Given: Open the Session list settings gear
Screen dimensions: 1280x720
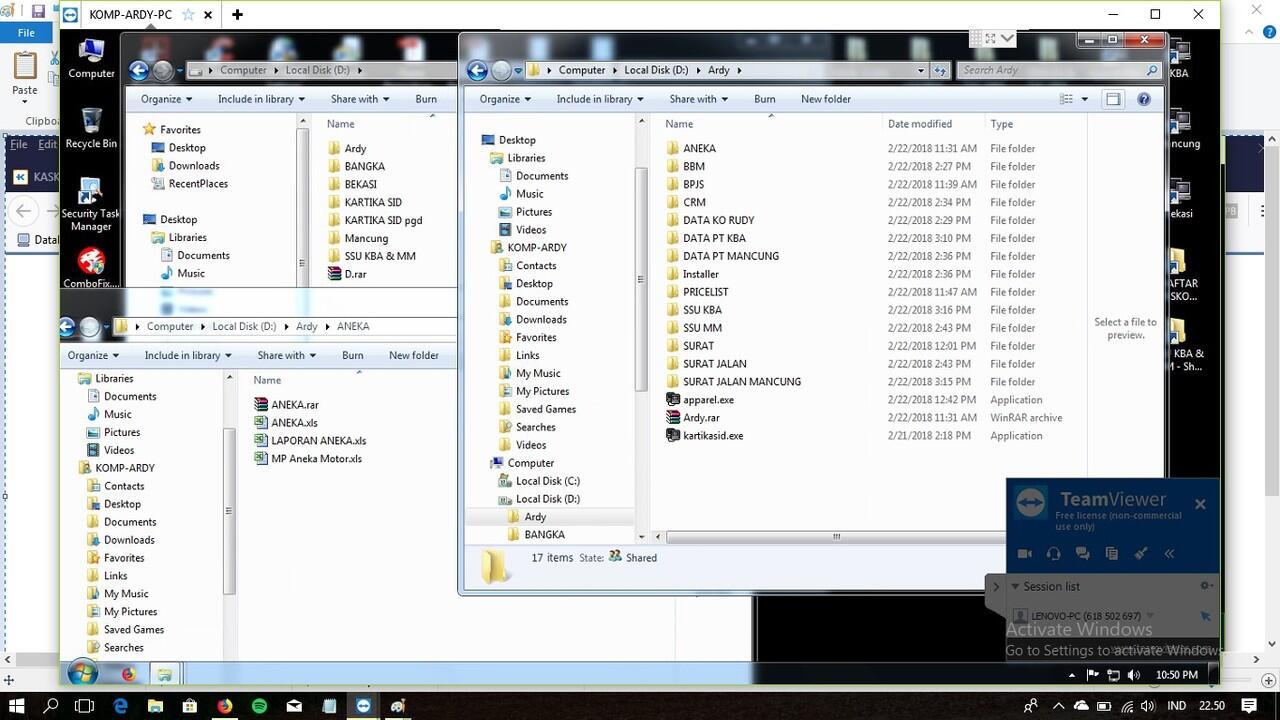Looking at the screenshot, I should point(1205,586).
